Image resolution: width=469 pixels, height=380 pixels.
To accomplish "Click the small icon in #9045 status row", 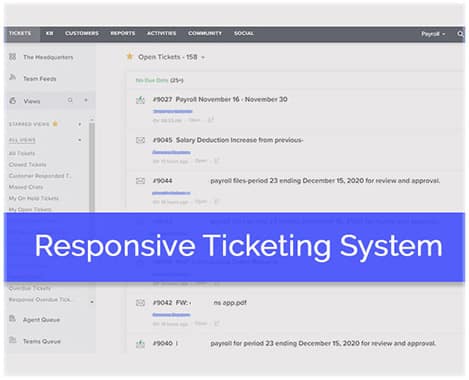I will coord(216,161).
